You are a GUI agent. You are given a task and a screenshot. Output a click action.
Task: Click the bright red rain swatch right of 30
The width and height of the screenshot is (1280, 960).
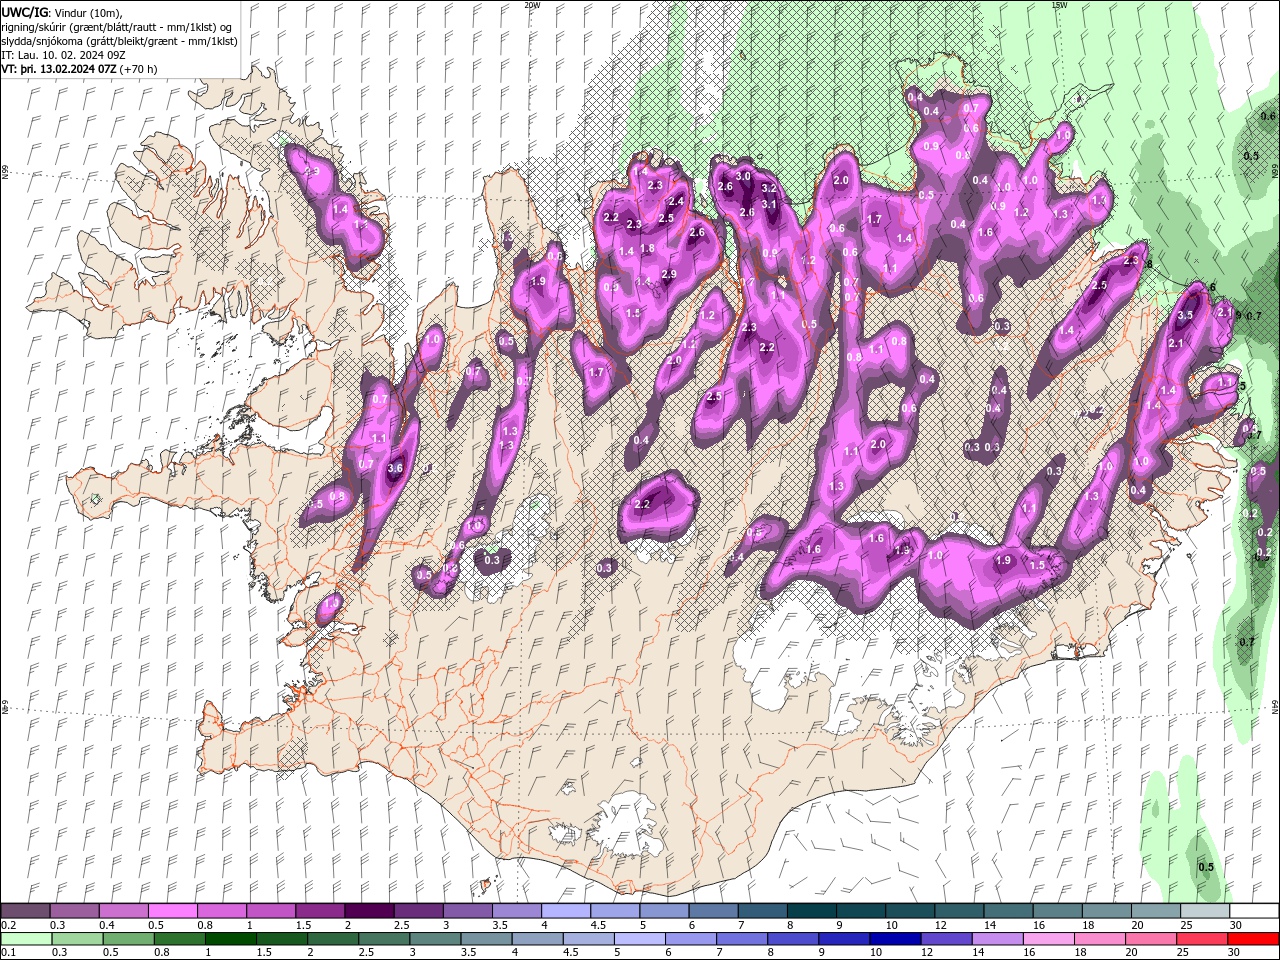[1254, 939]
